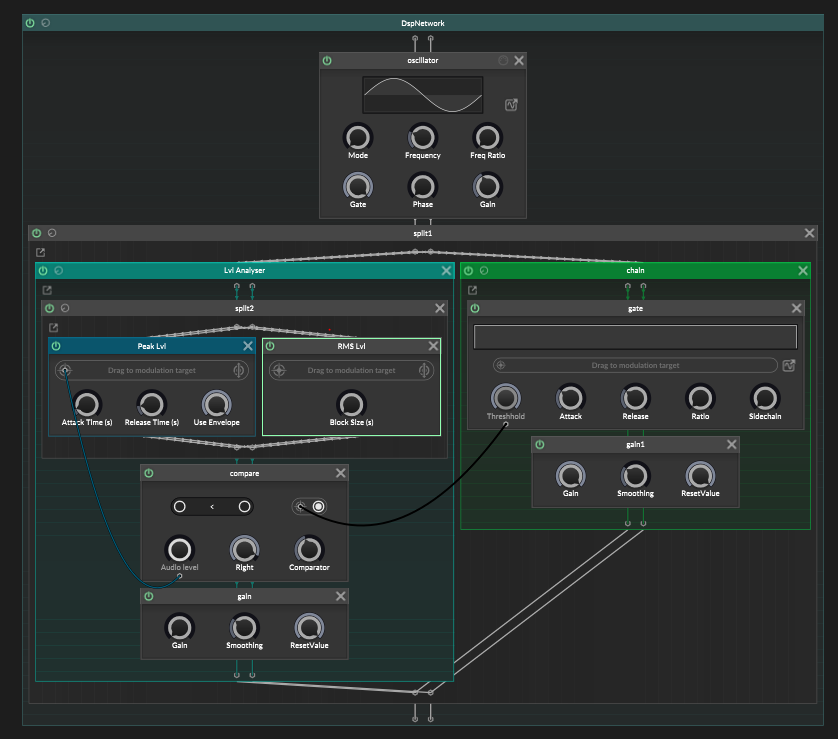Toggle RMS Lvl node power button

[270, 346]
